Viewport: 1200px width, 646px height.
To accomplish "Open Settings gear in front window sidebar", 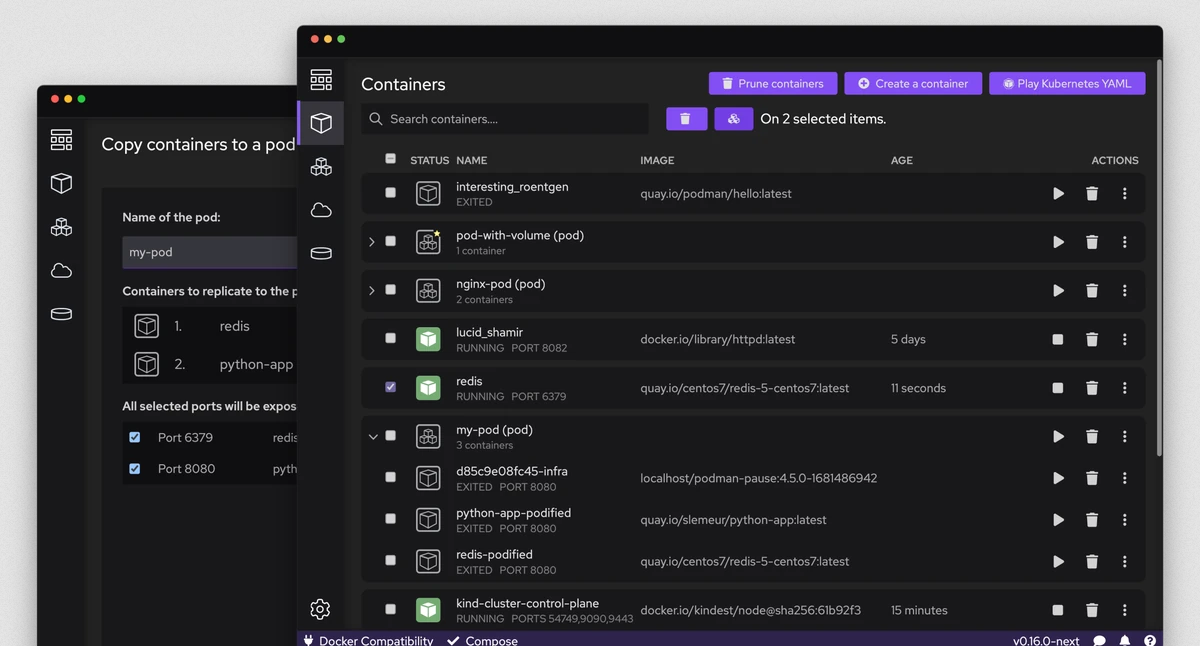I will 320,609.
